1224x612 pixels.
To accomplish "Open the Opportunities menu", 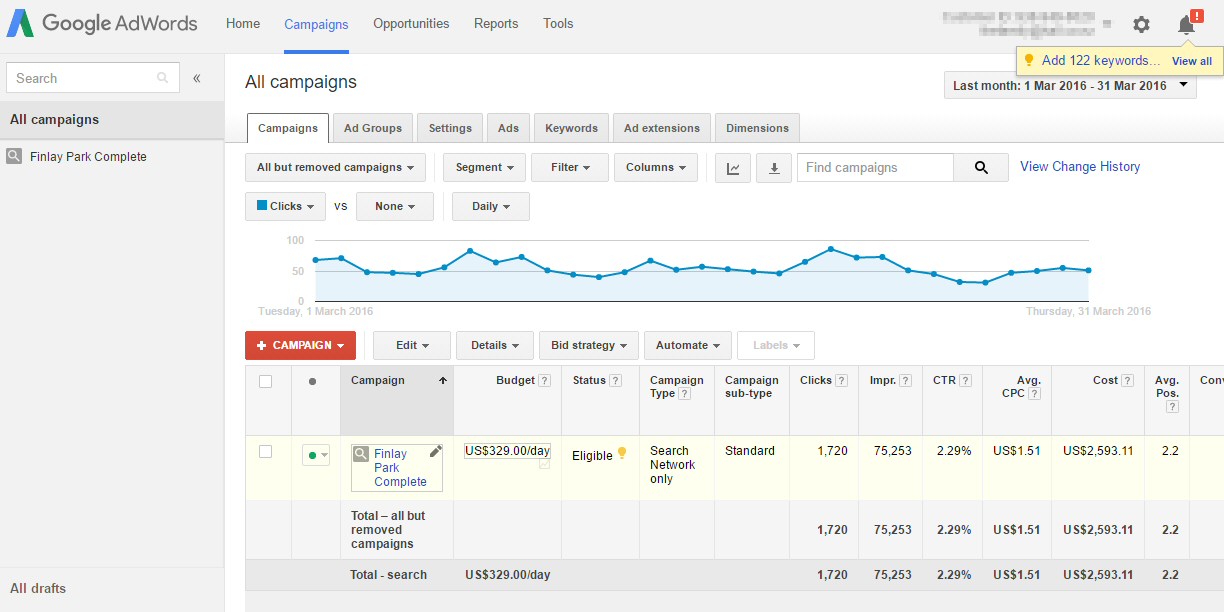I will tap(411, 24).
